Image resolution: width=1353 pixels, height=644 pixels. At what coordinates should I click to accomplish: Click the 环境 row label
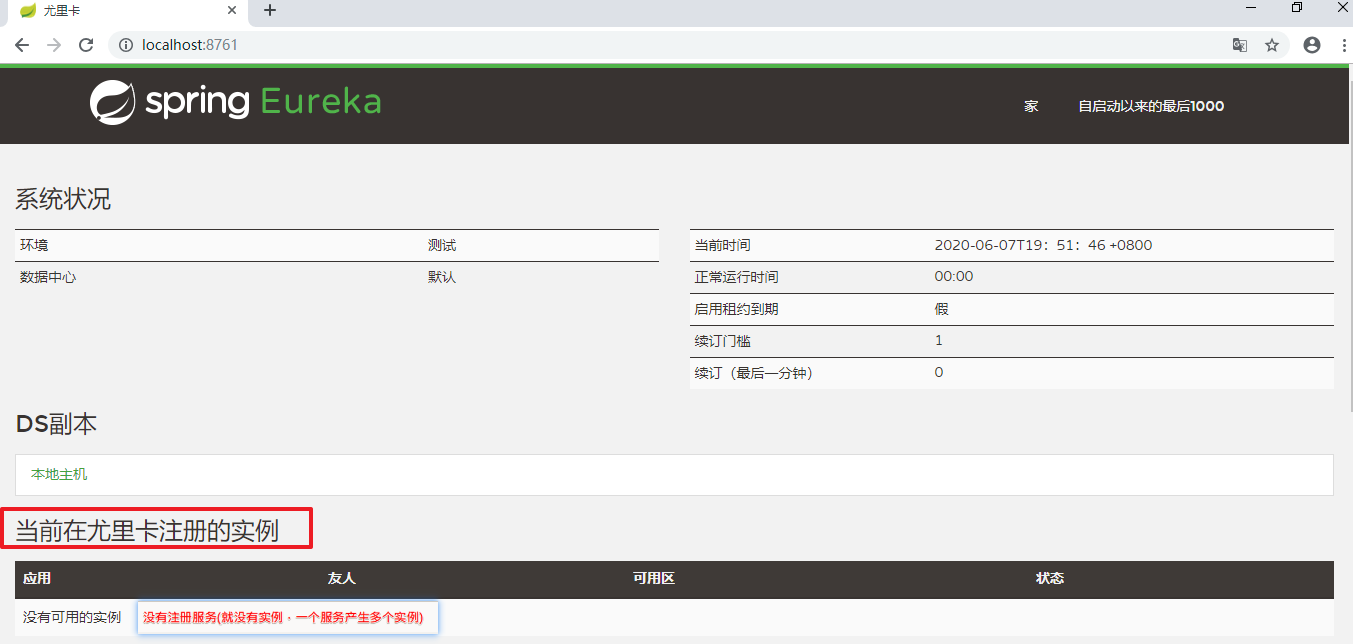click(x=34, y=245)
